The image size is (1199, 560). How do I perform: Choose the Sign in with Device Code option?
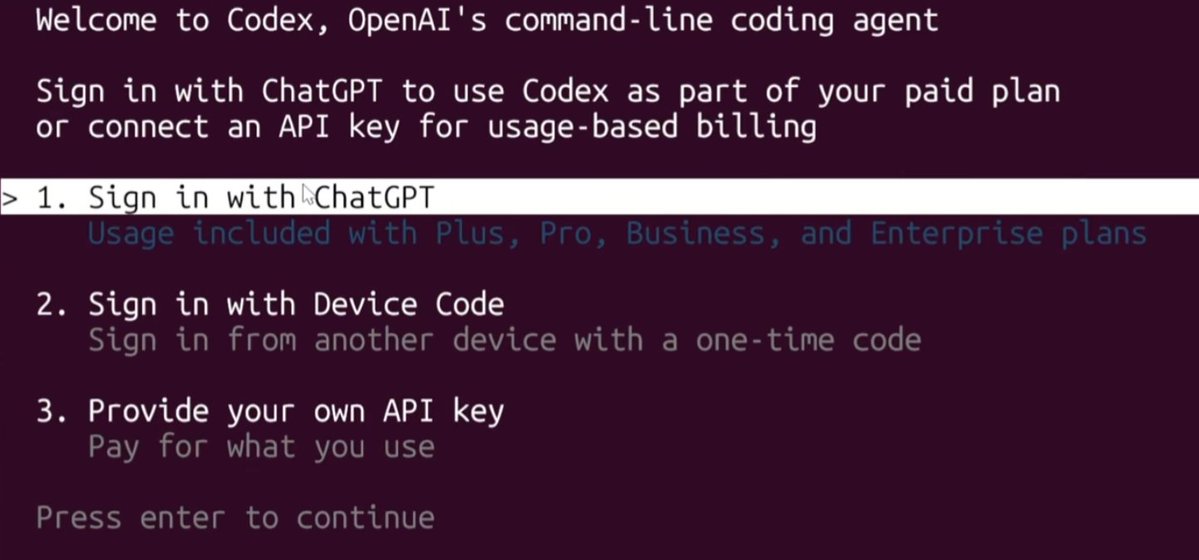[296, 304]
